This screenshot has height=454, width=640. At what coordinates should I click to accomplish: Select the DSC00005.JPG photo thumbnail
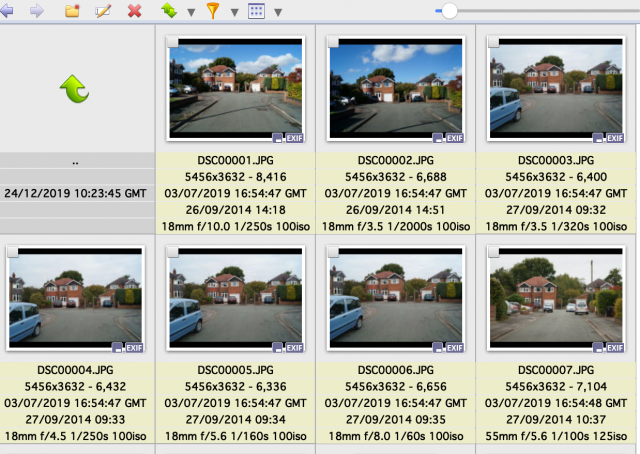click(x=236, y=298)
